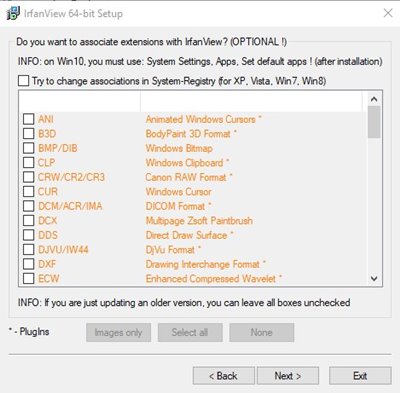Check the DXF extension box

pyautogui.click(x=29, y=264)
